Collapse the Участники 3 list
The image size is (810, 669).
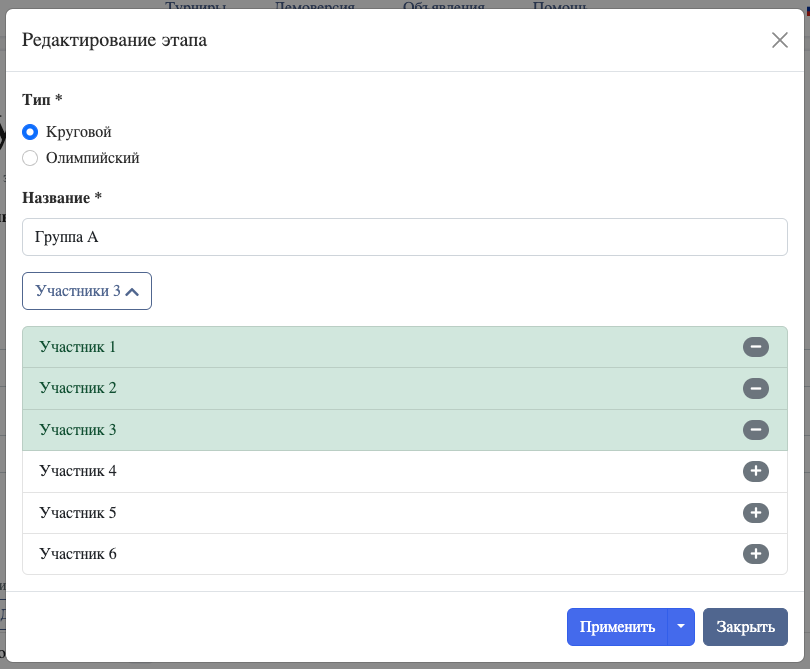click(87, 291)
